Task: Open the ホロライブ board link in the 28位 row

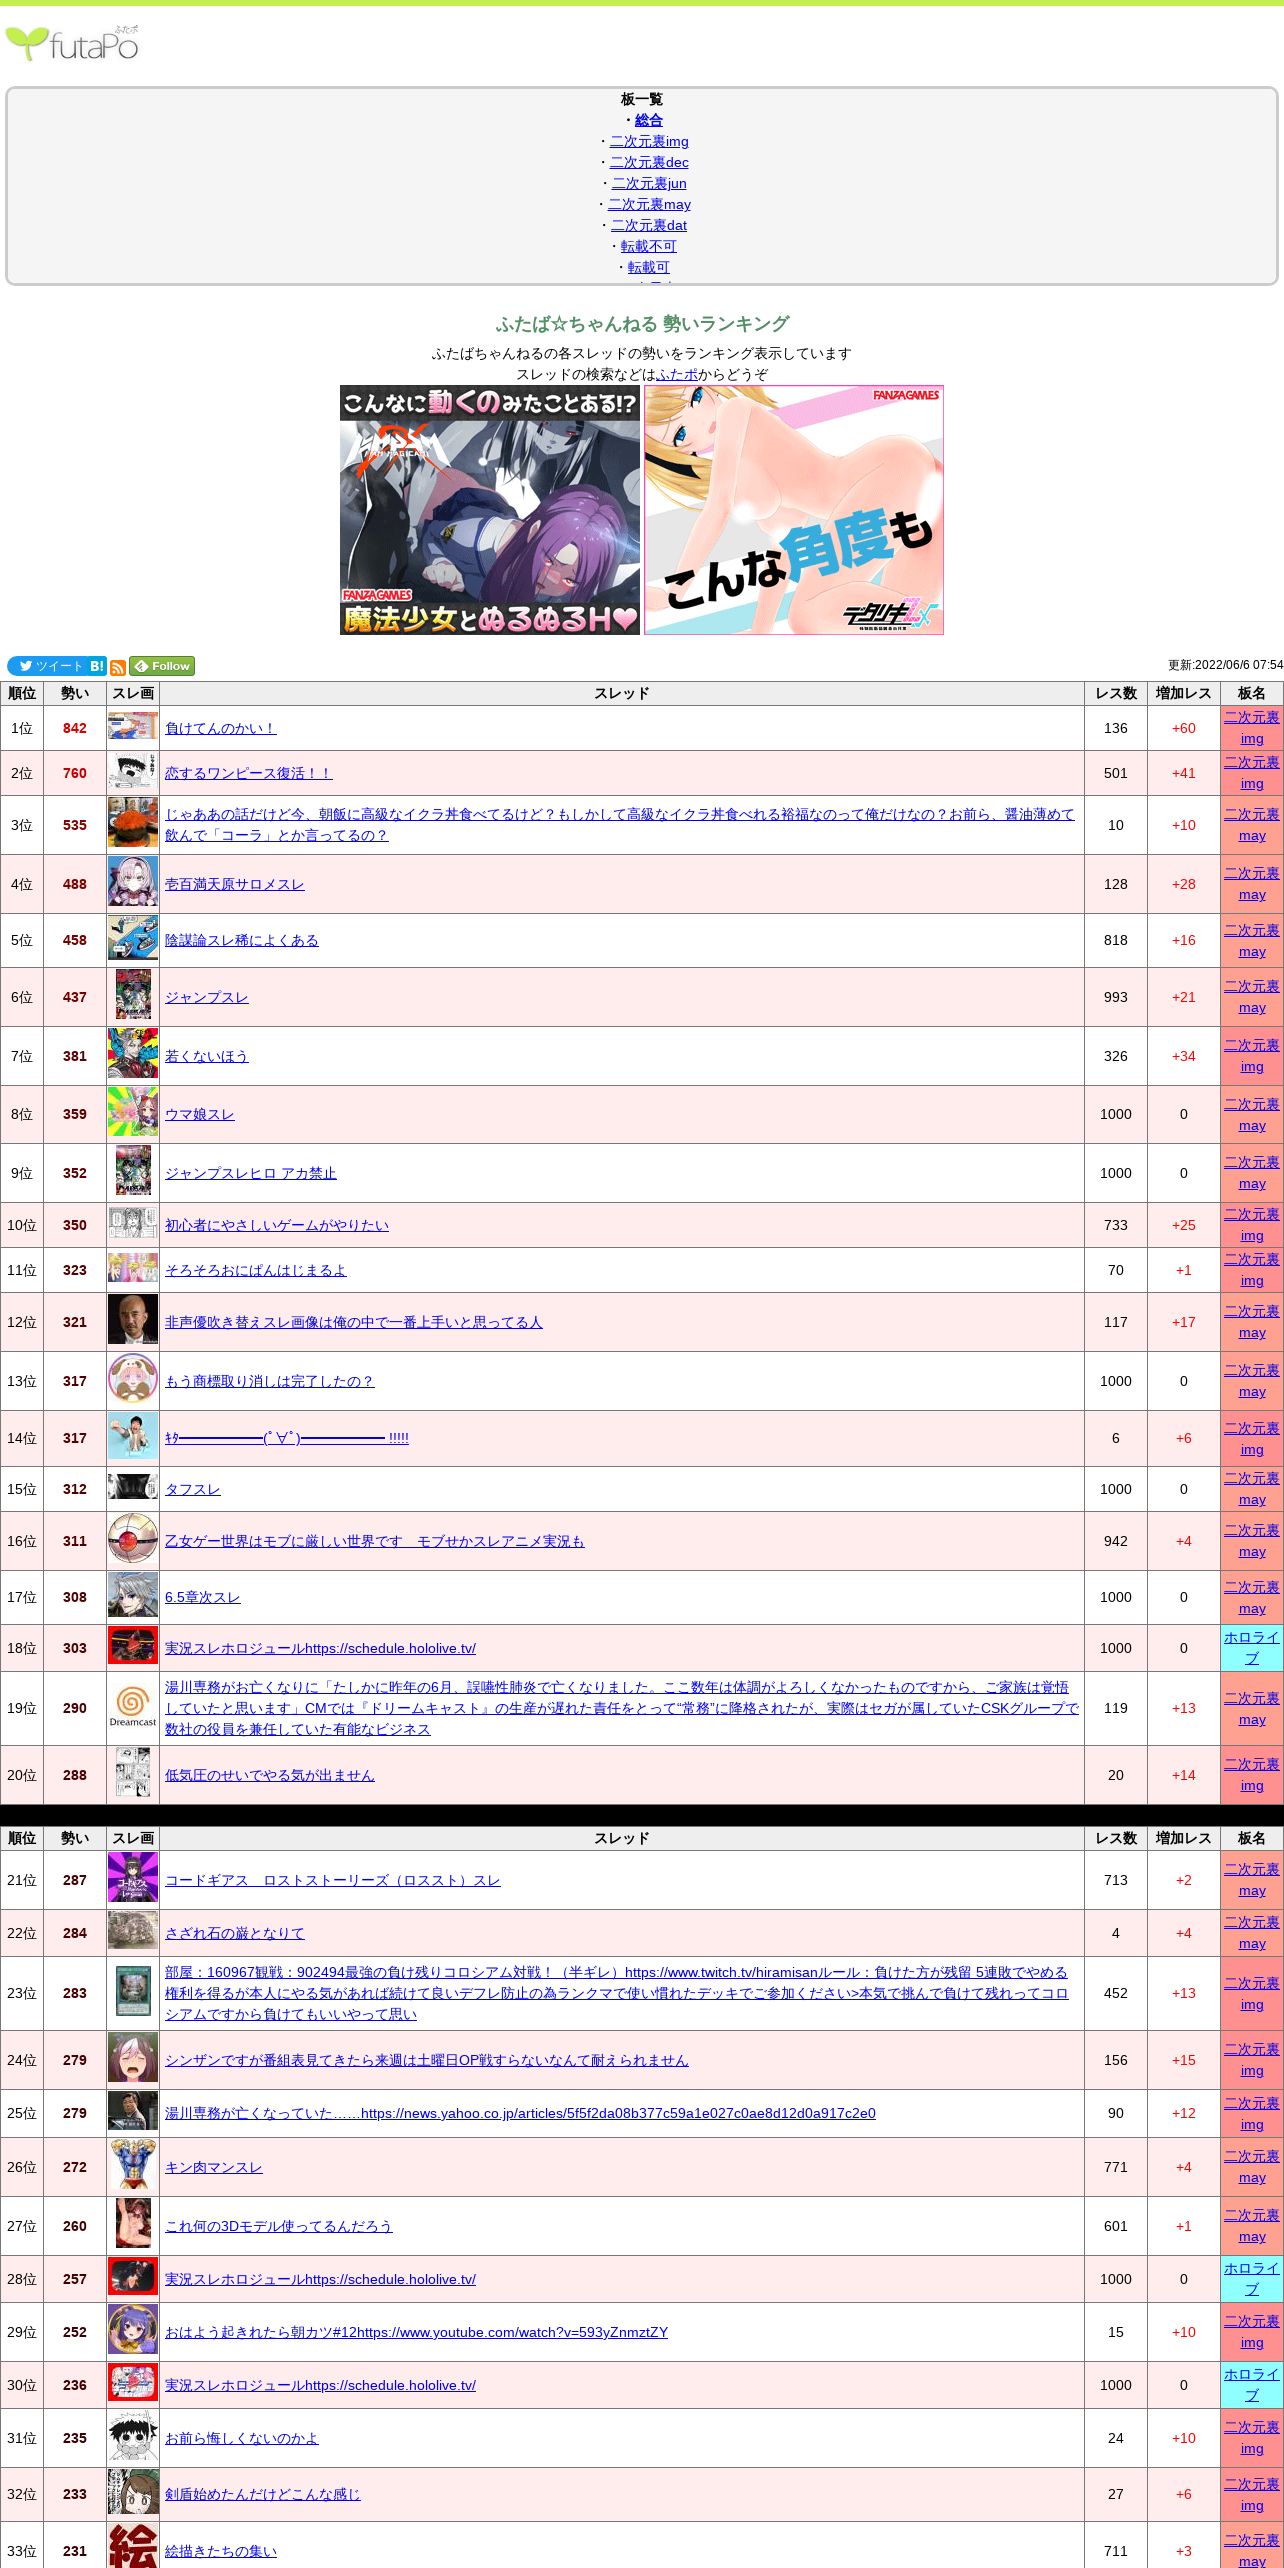Action: (1251, 2279)
